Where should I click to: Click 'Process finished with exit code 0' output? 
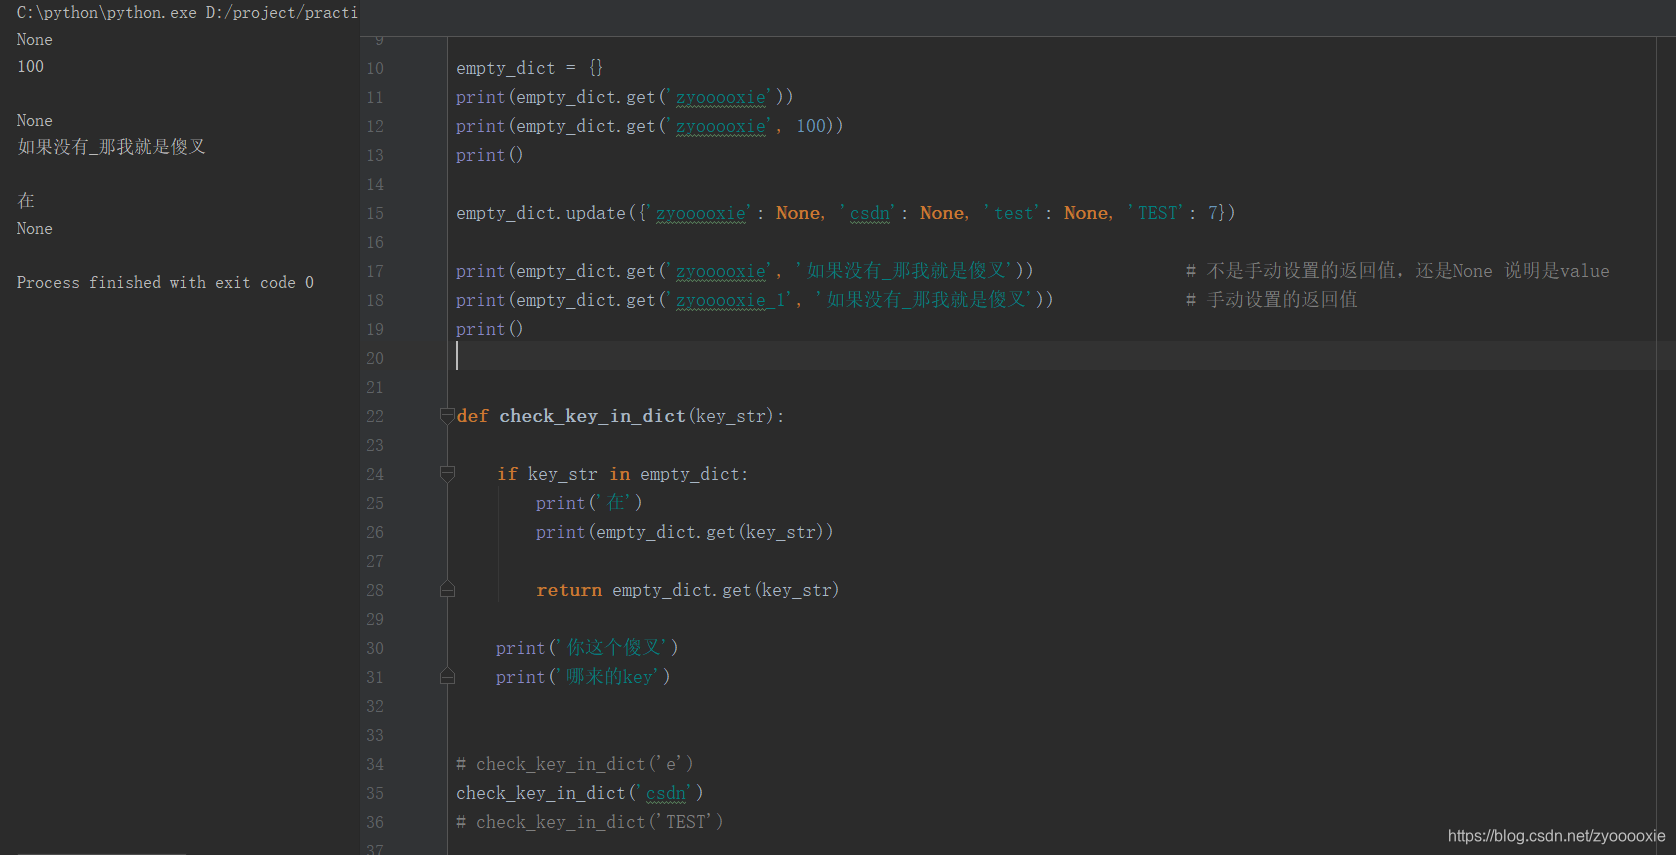(x=165, y=283)
